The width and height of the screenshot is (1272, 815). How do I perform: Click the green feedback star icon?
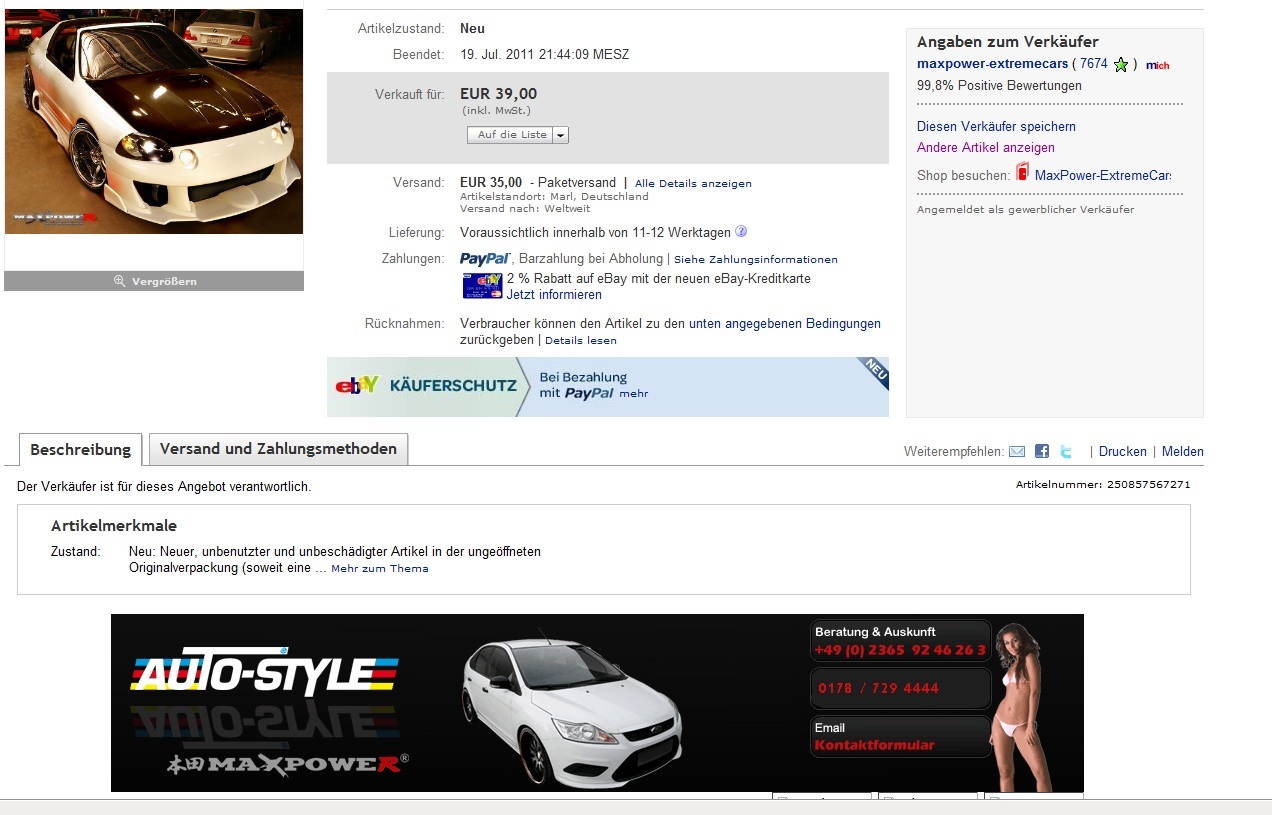coord(1121,65)
